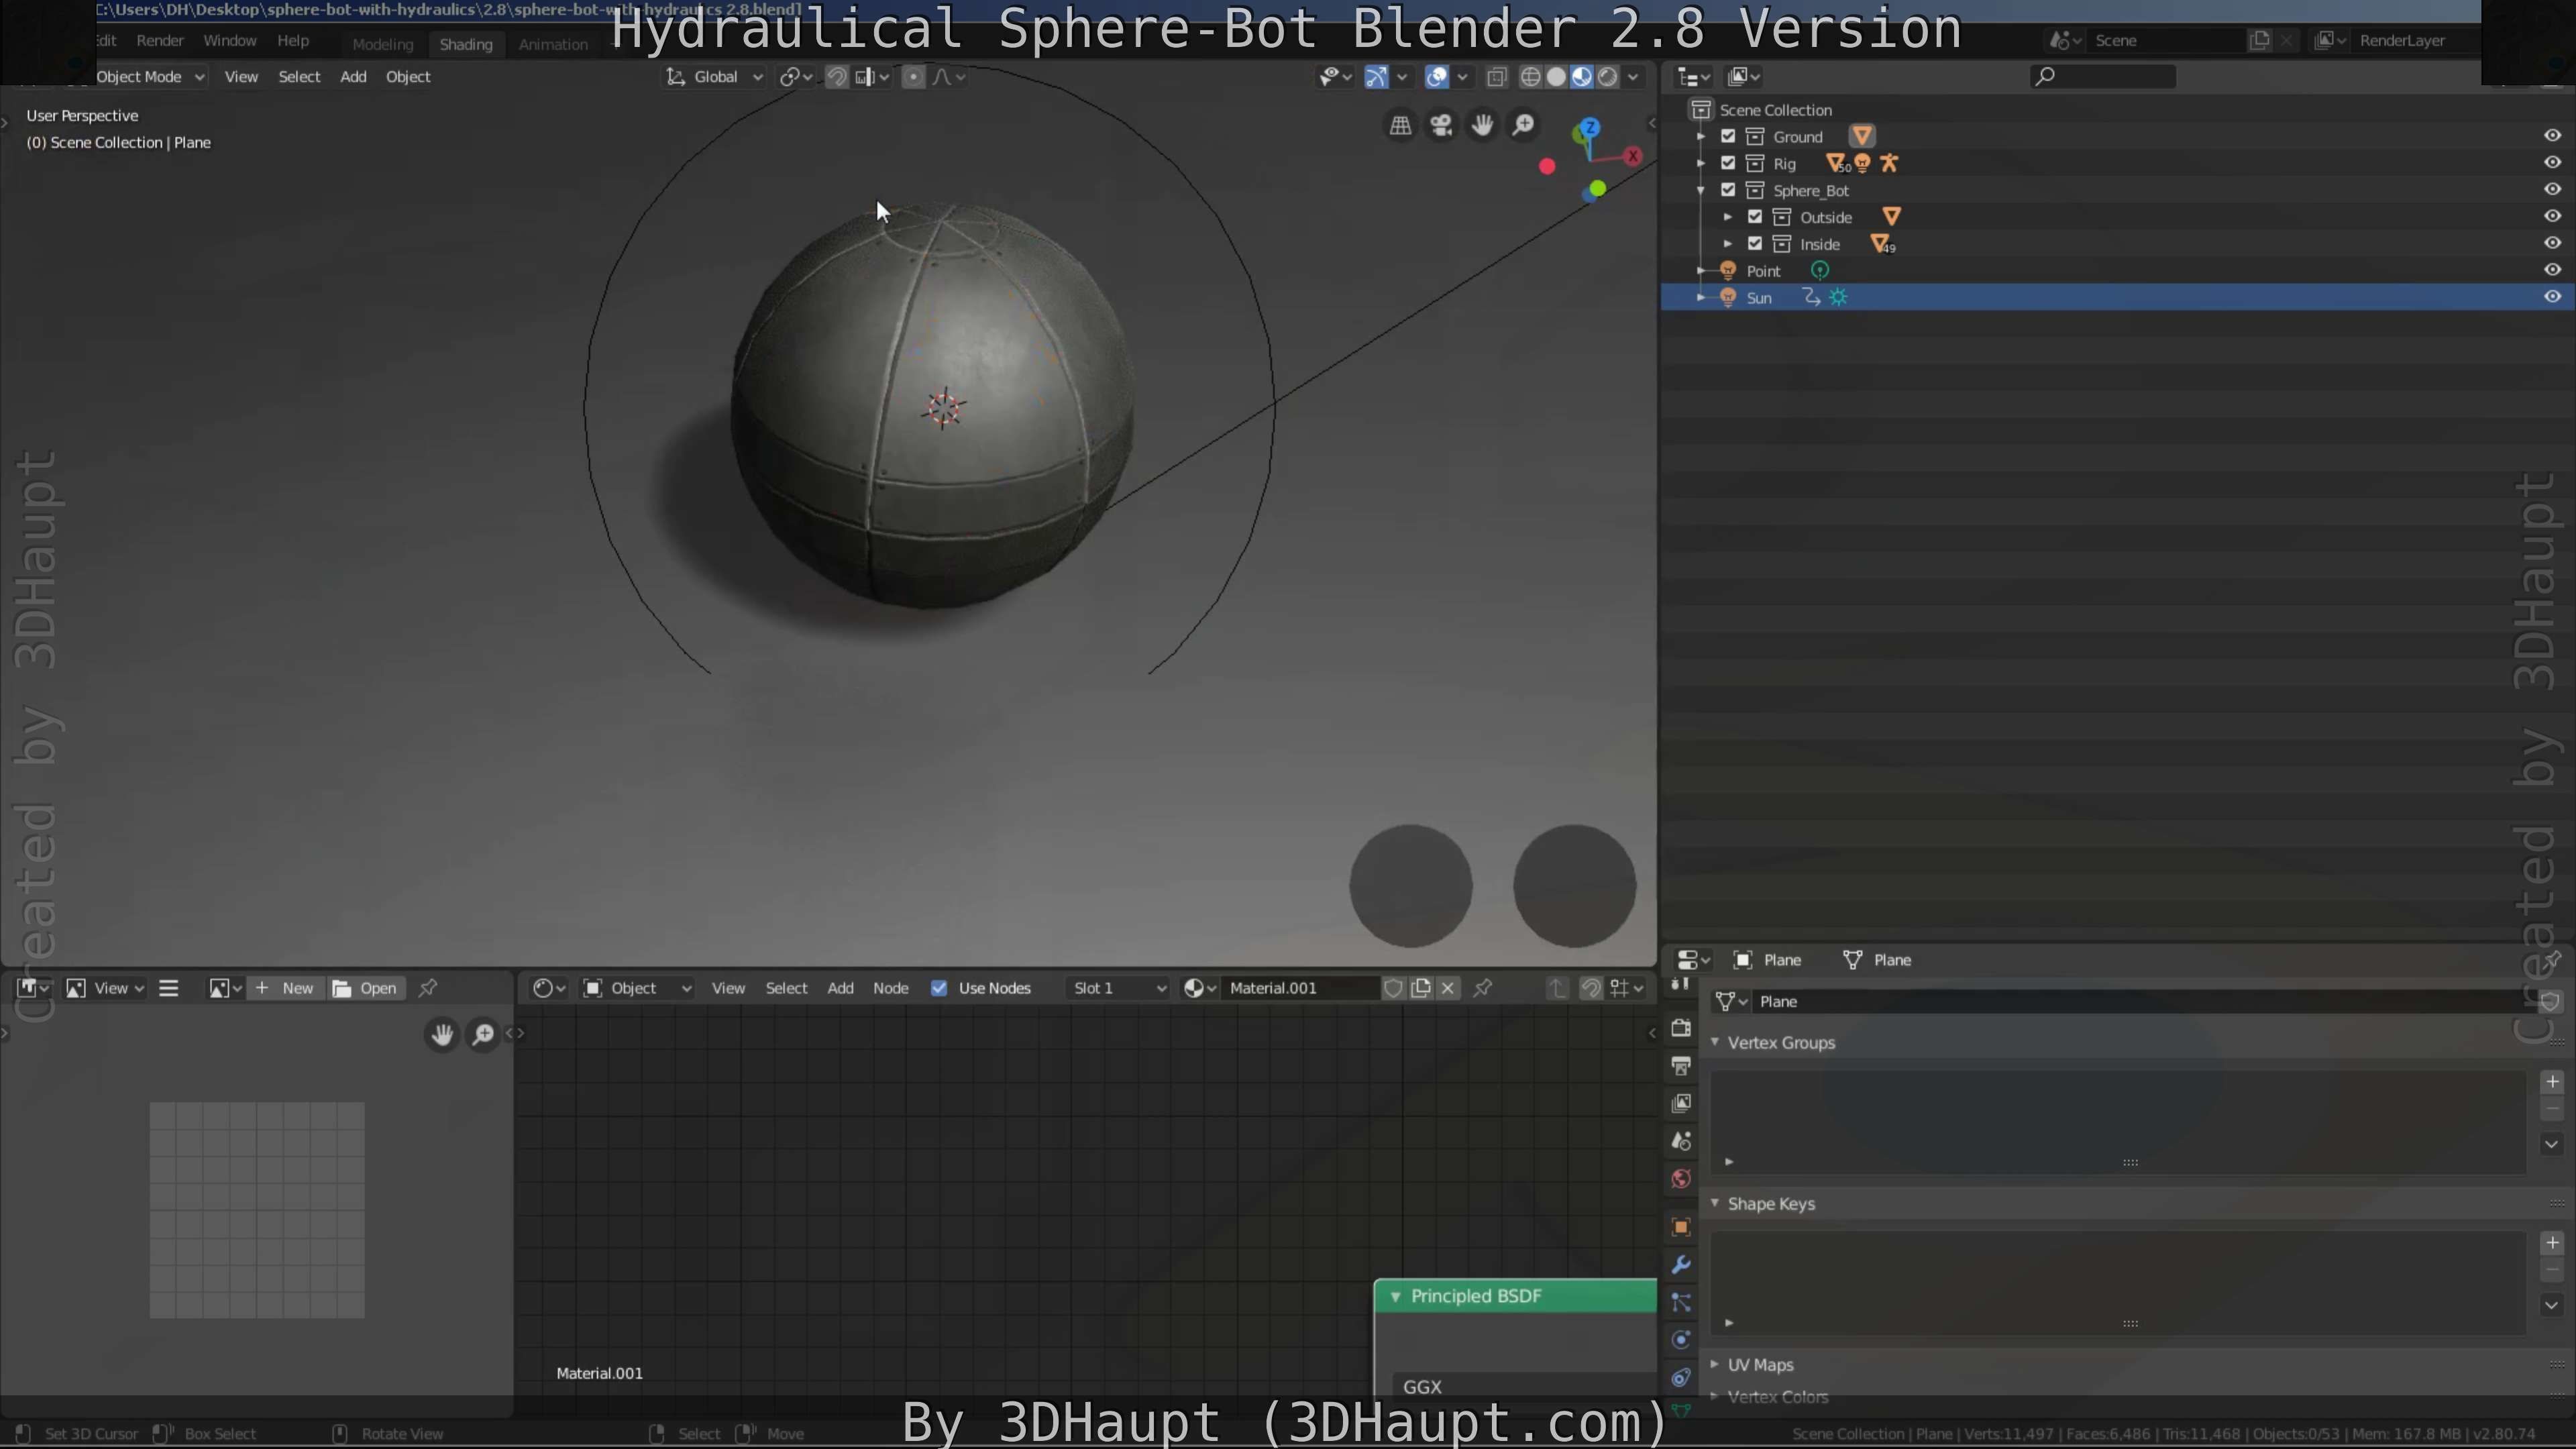Viewport: 2576px width, 1449px height.
Task: Hide the Point light with eye icon
Action: pos(2552,270)
